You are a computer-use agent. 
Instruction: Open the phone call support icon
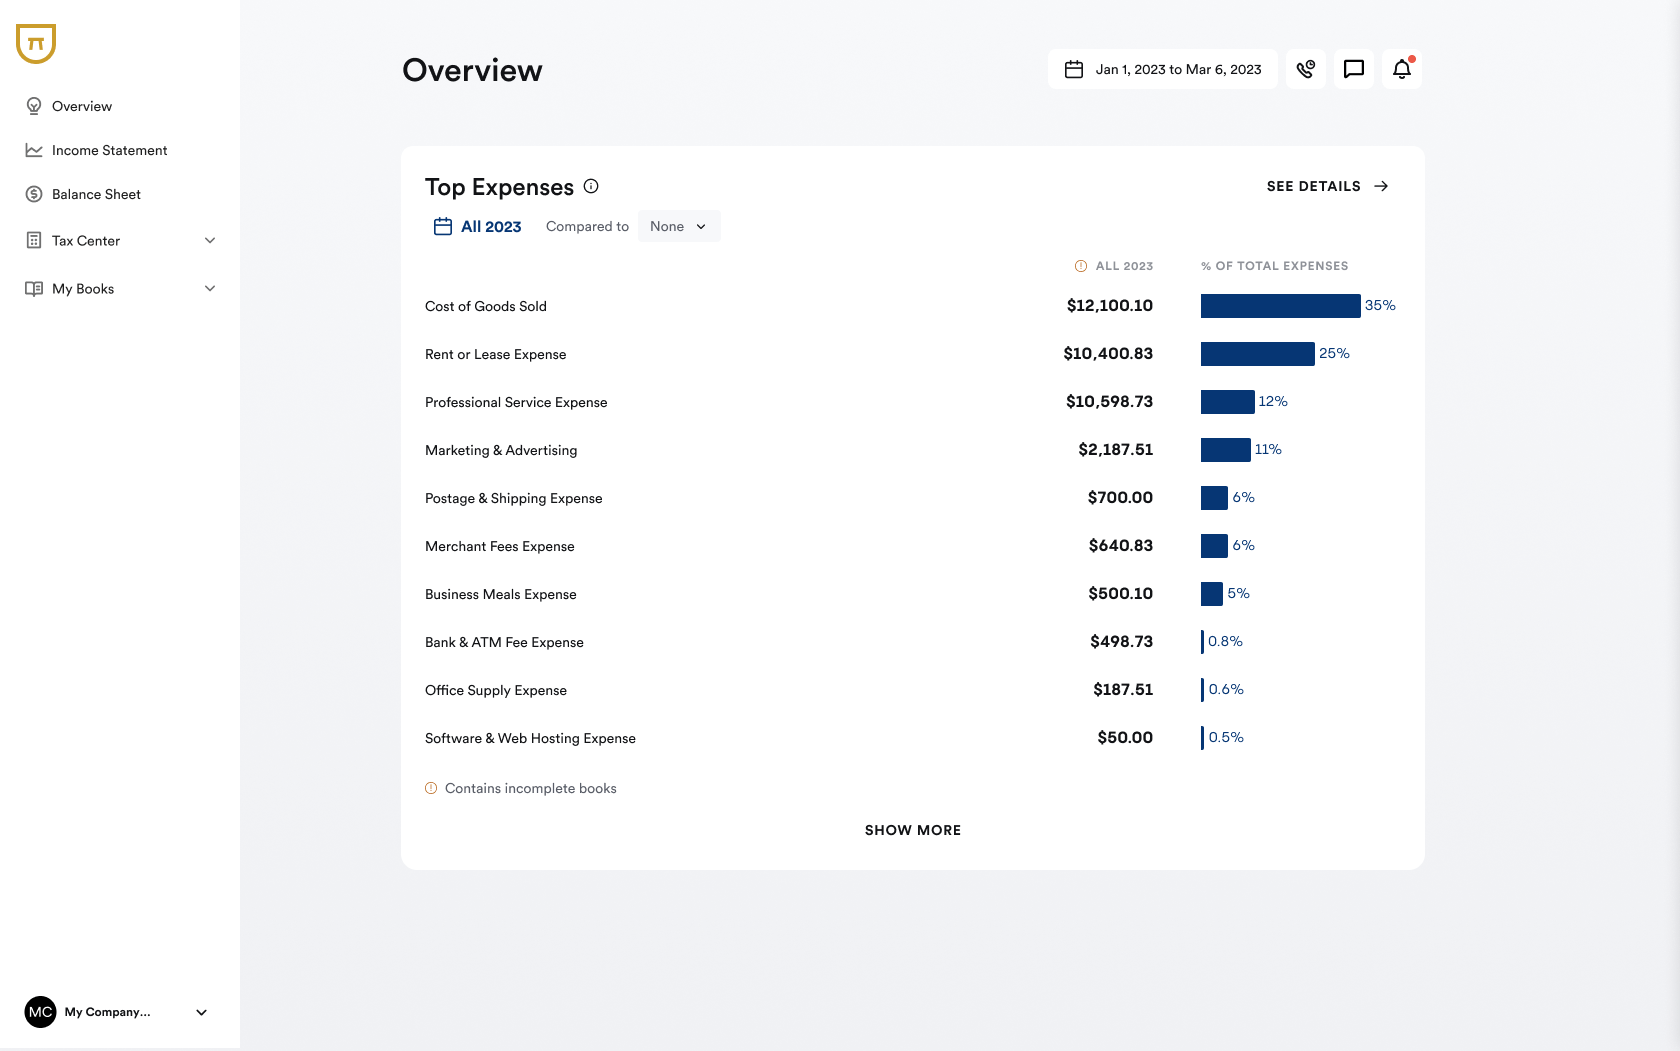coord(1305,69)
